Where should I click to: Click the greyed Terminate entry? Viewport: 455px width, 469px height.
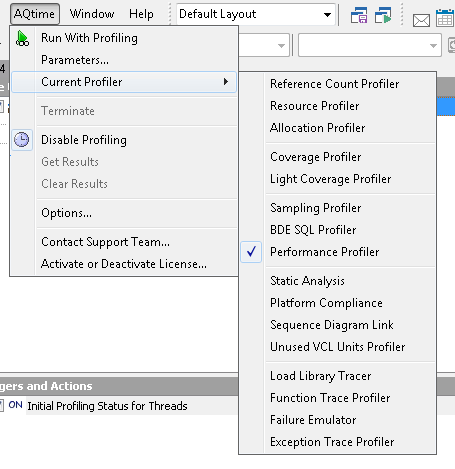click(124, 111)
